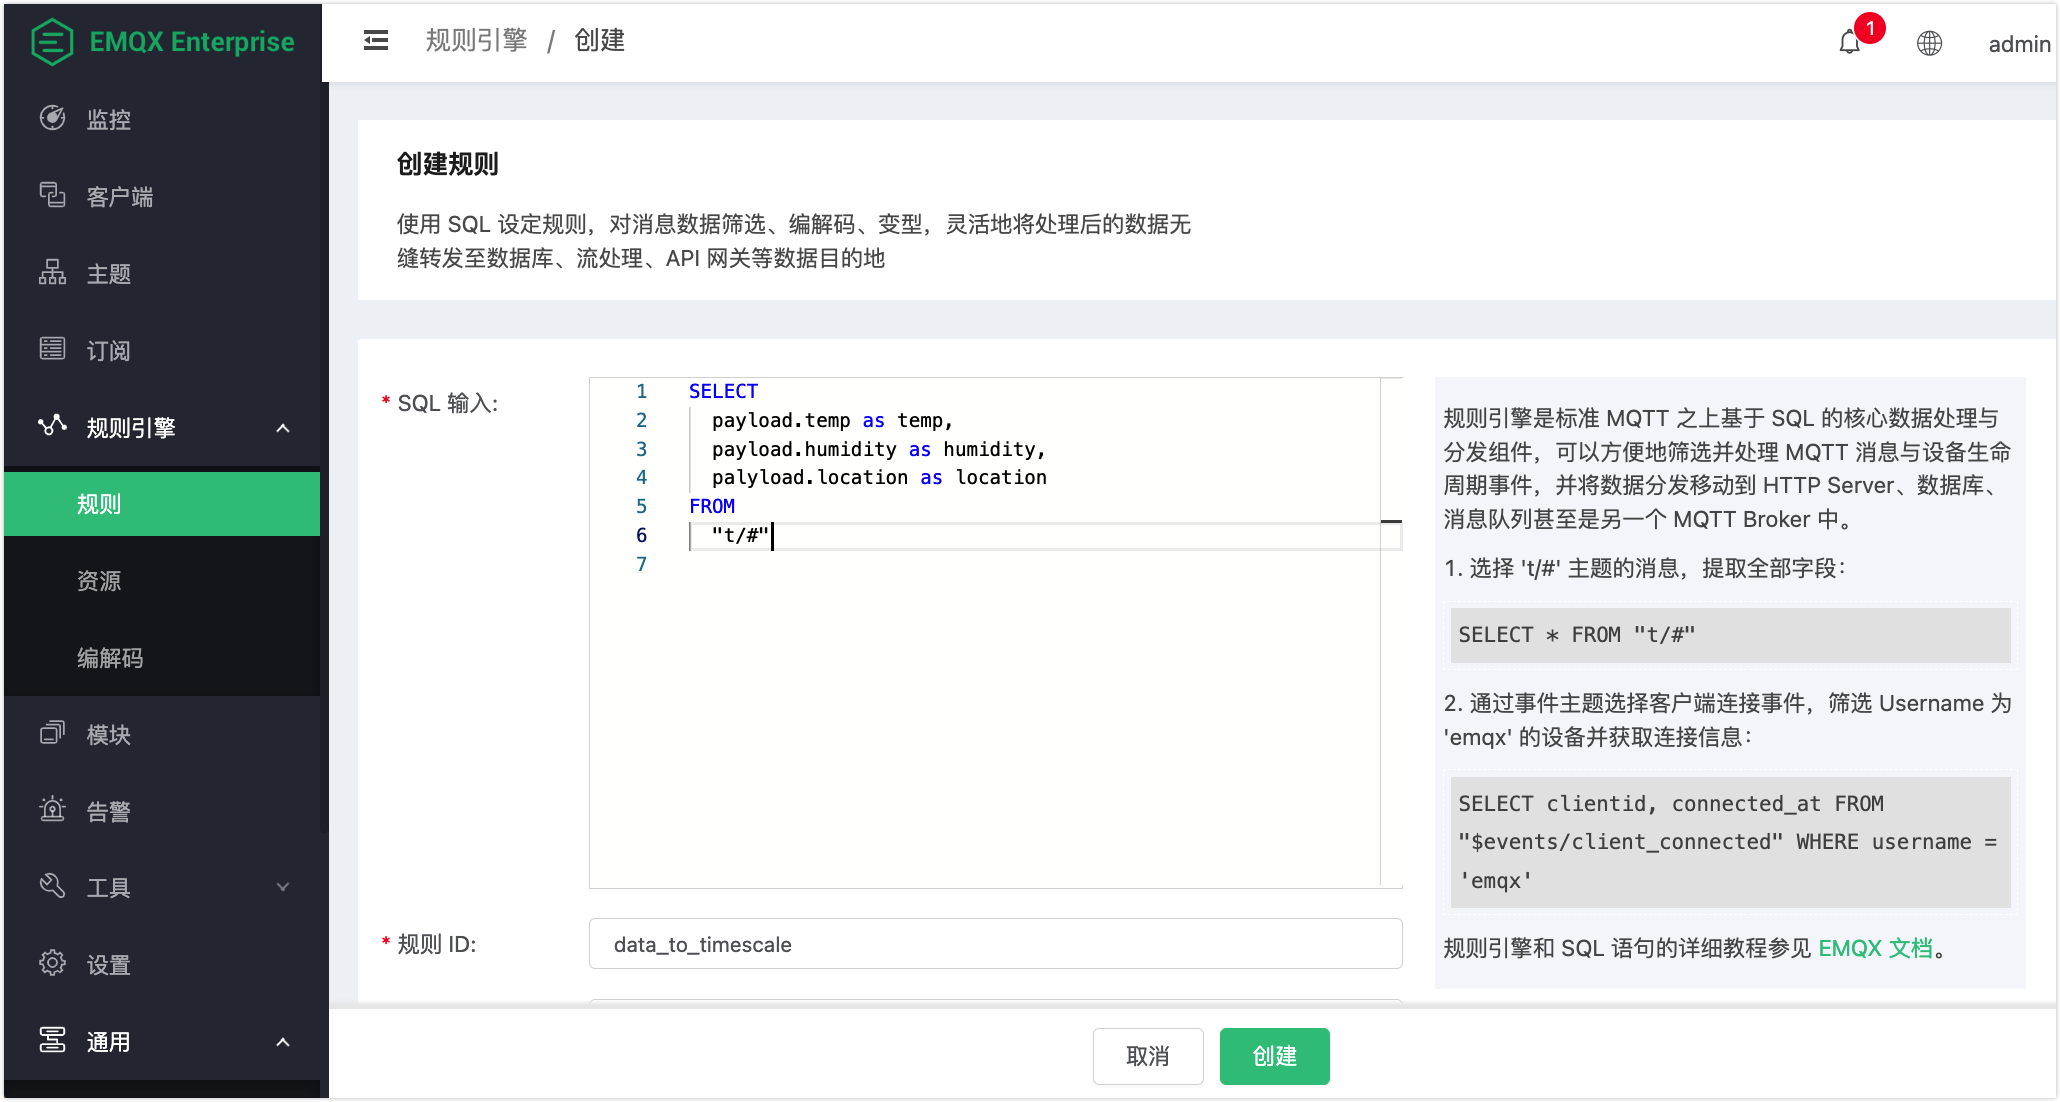Click the 客户端 clients icon

click(52, 195)
